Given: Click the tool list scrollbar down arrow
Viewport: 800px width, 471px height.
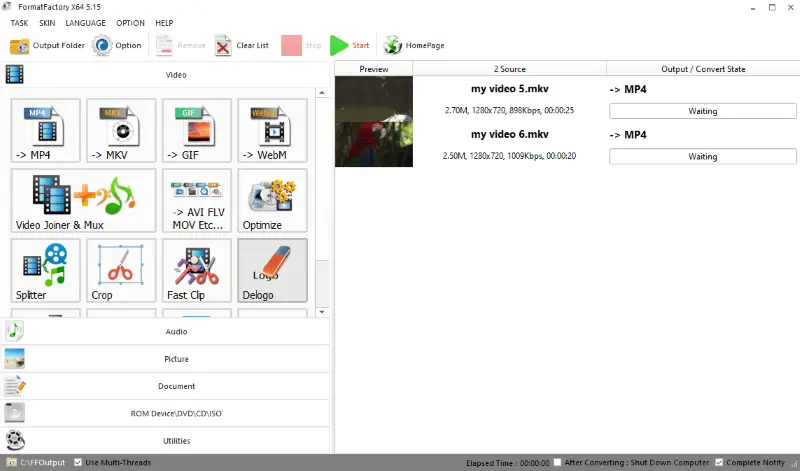Looking at the screenshot, I should point(322,312).
